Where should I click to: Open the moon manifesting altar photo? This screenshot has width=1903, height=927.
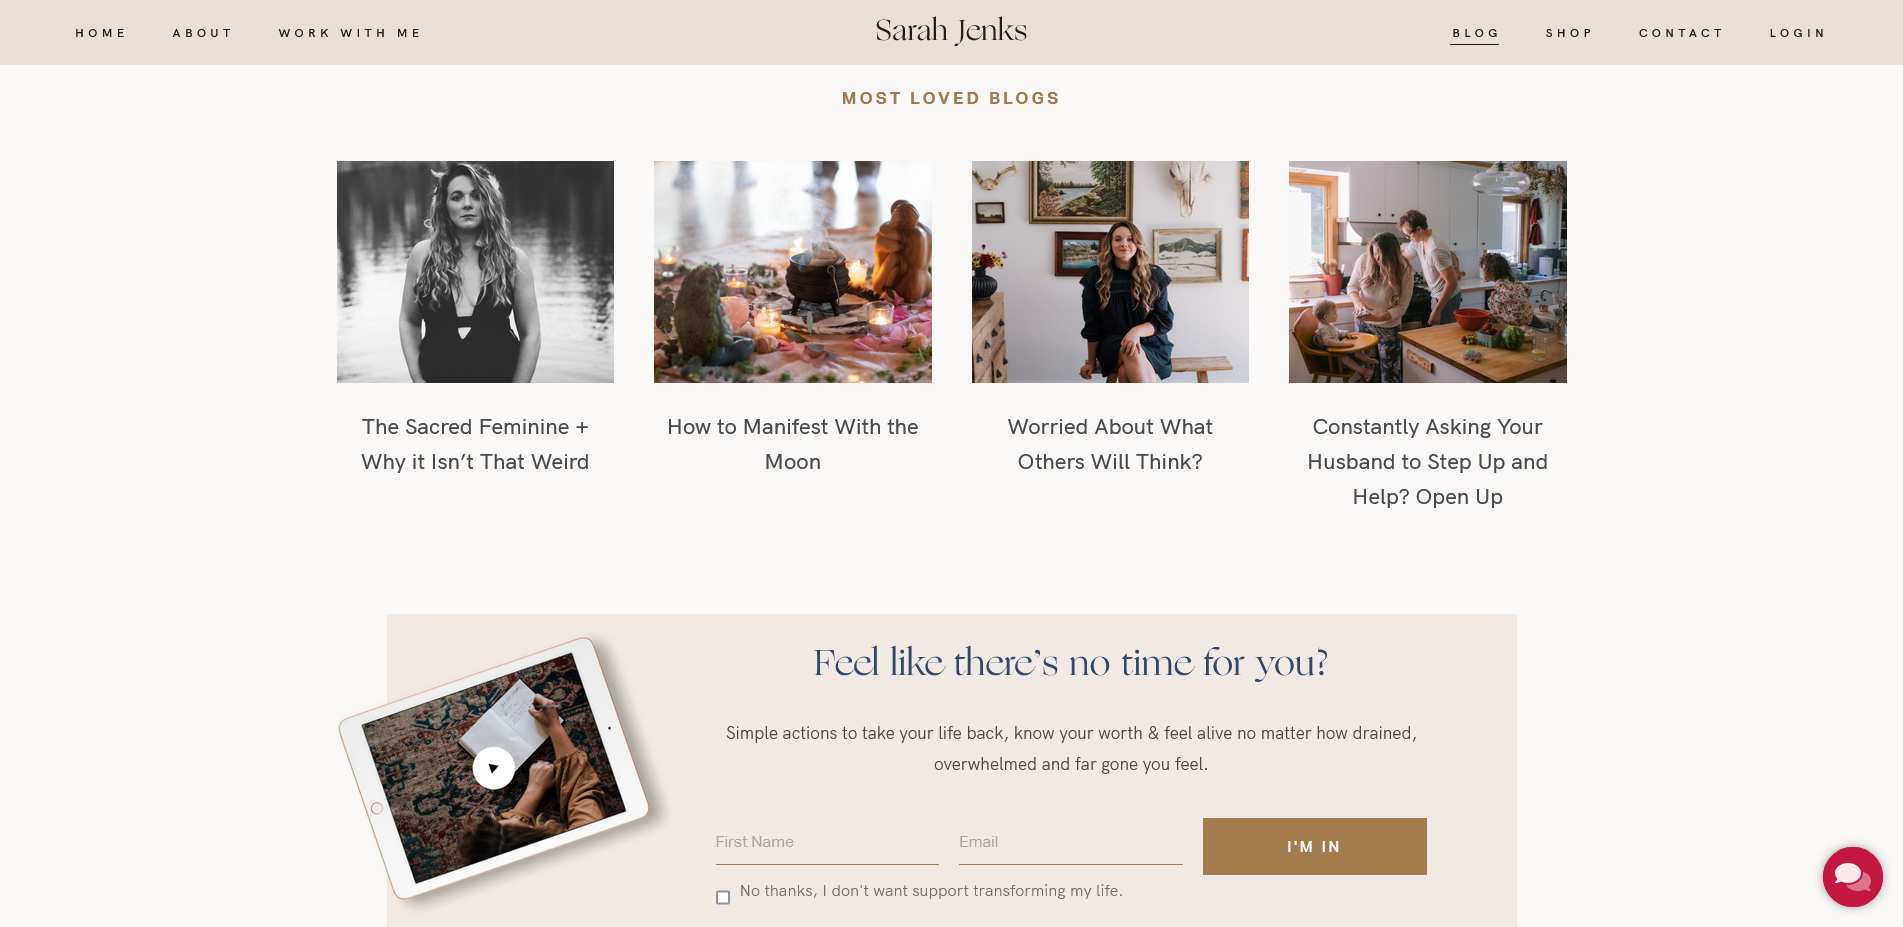click(793, 272)
